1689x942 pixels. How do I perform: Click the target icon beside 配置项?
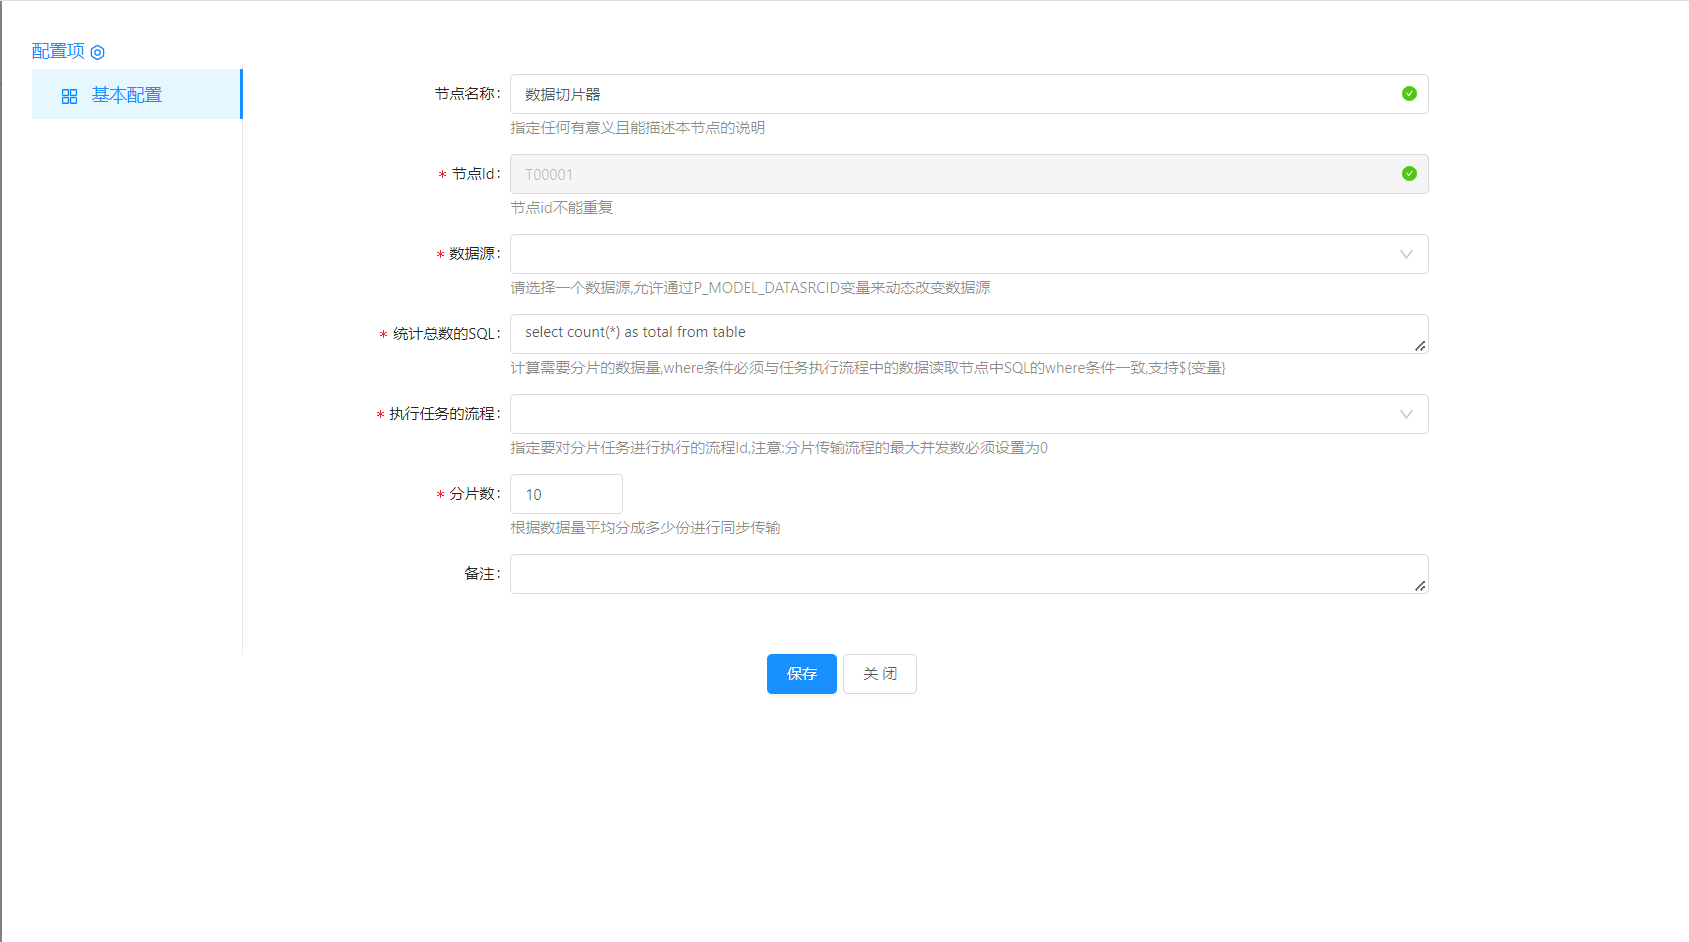[x=97, y=52]
